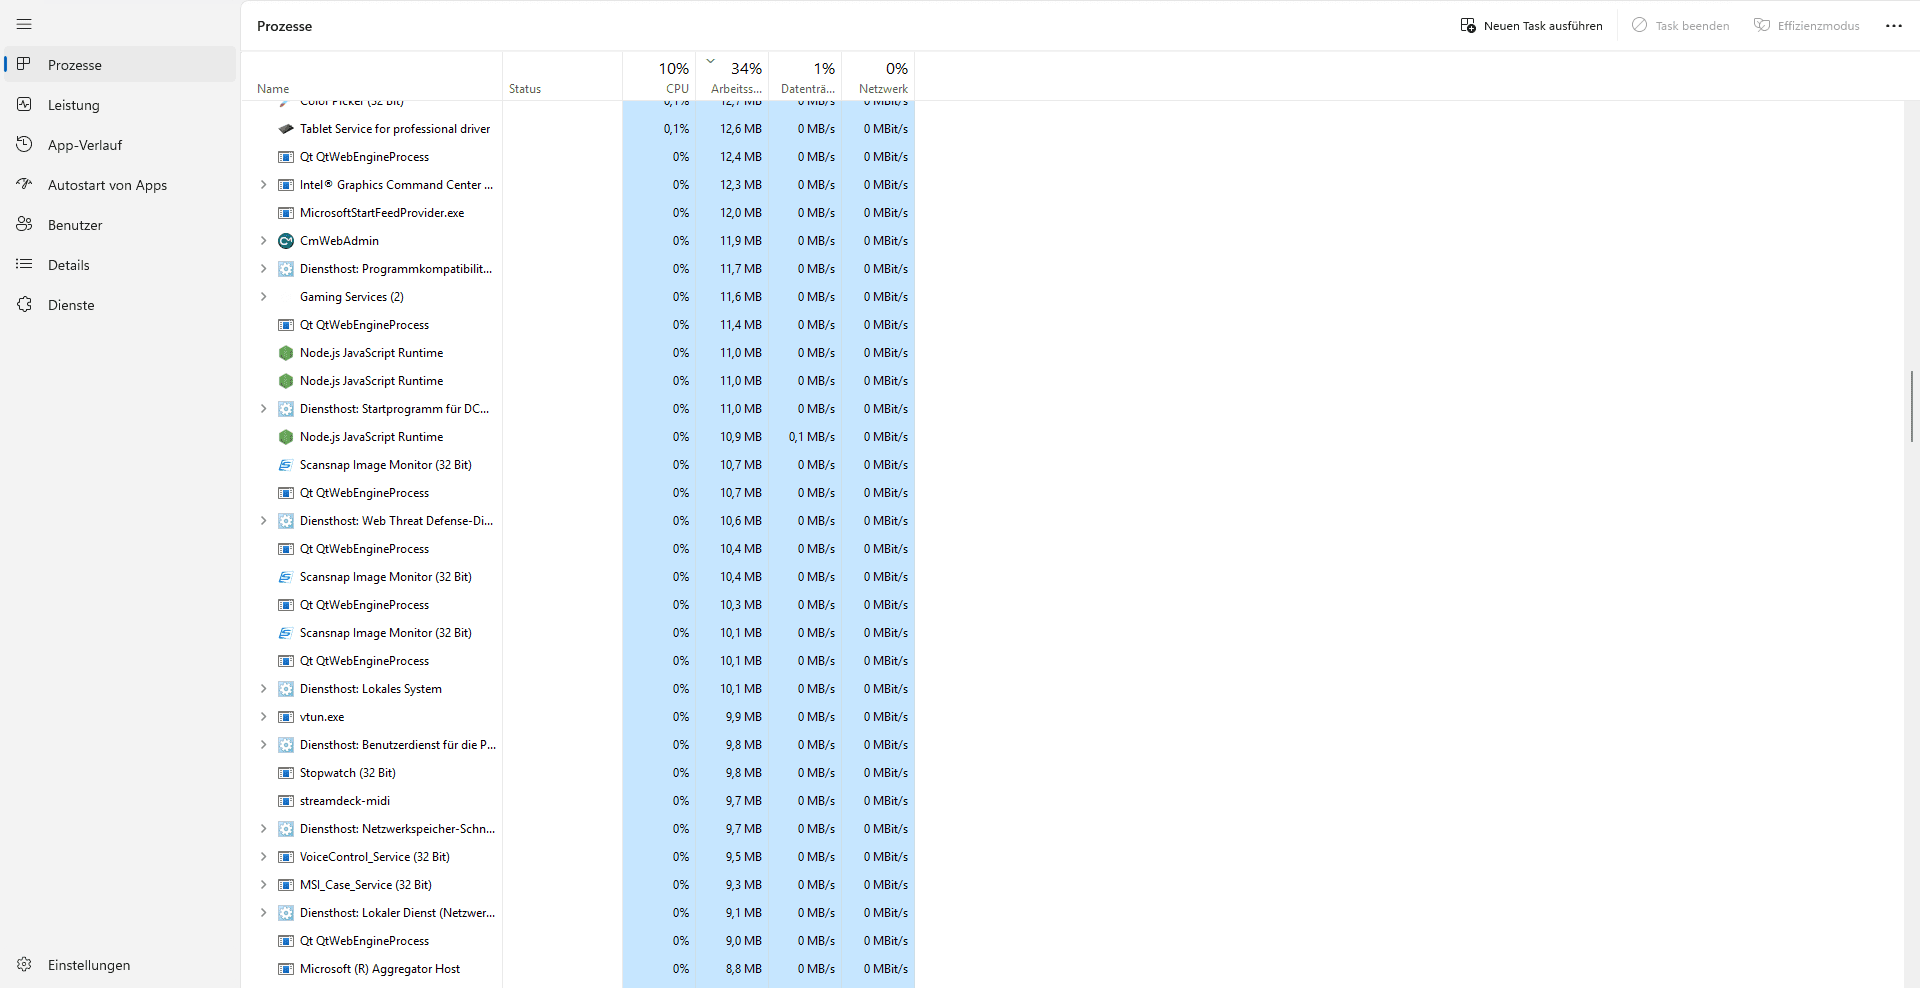The width and height of the screenshot is (1920, 988).
Task: Select MicrosoftStartFeedProvider.exe row
Action: point(578,213)
